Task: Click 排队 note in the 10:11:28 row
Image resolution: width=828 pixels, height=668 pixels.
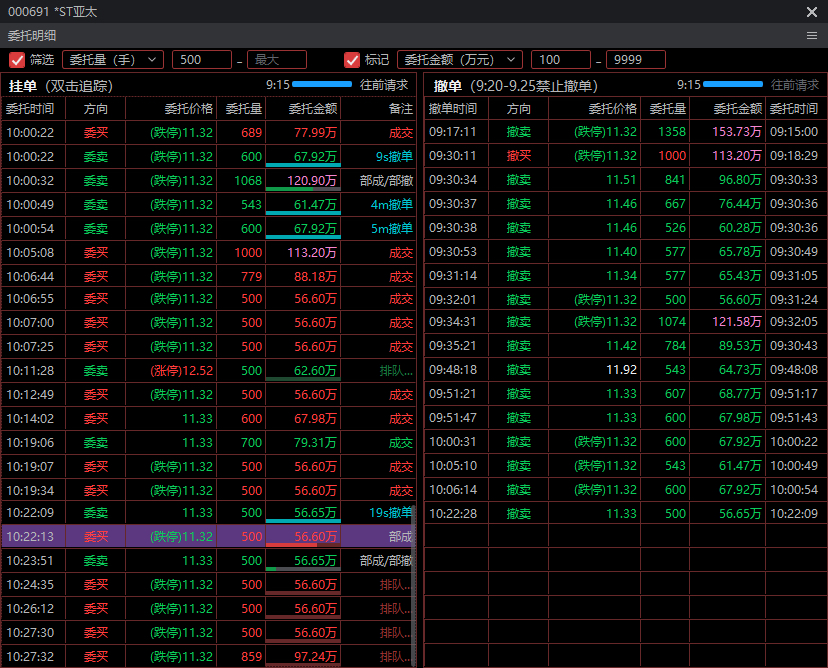Action: tap(396, 371)
